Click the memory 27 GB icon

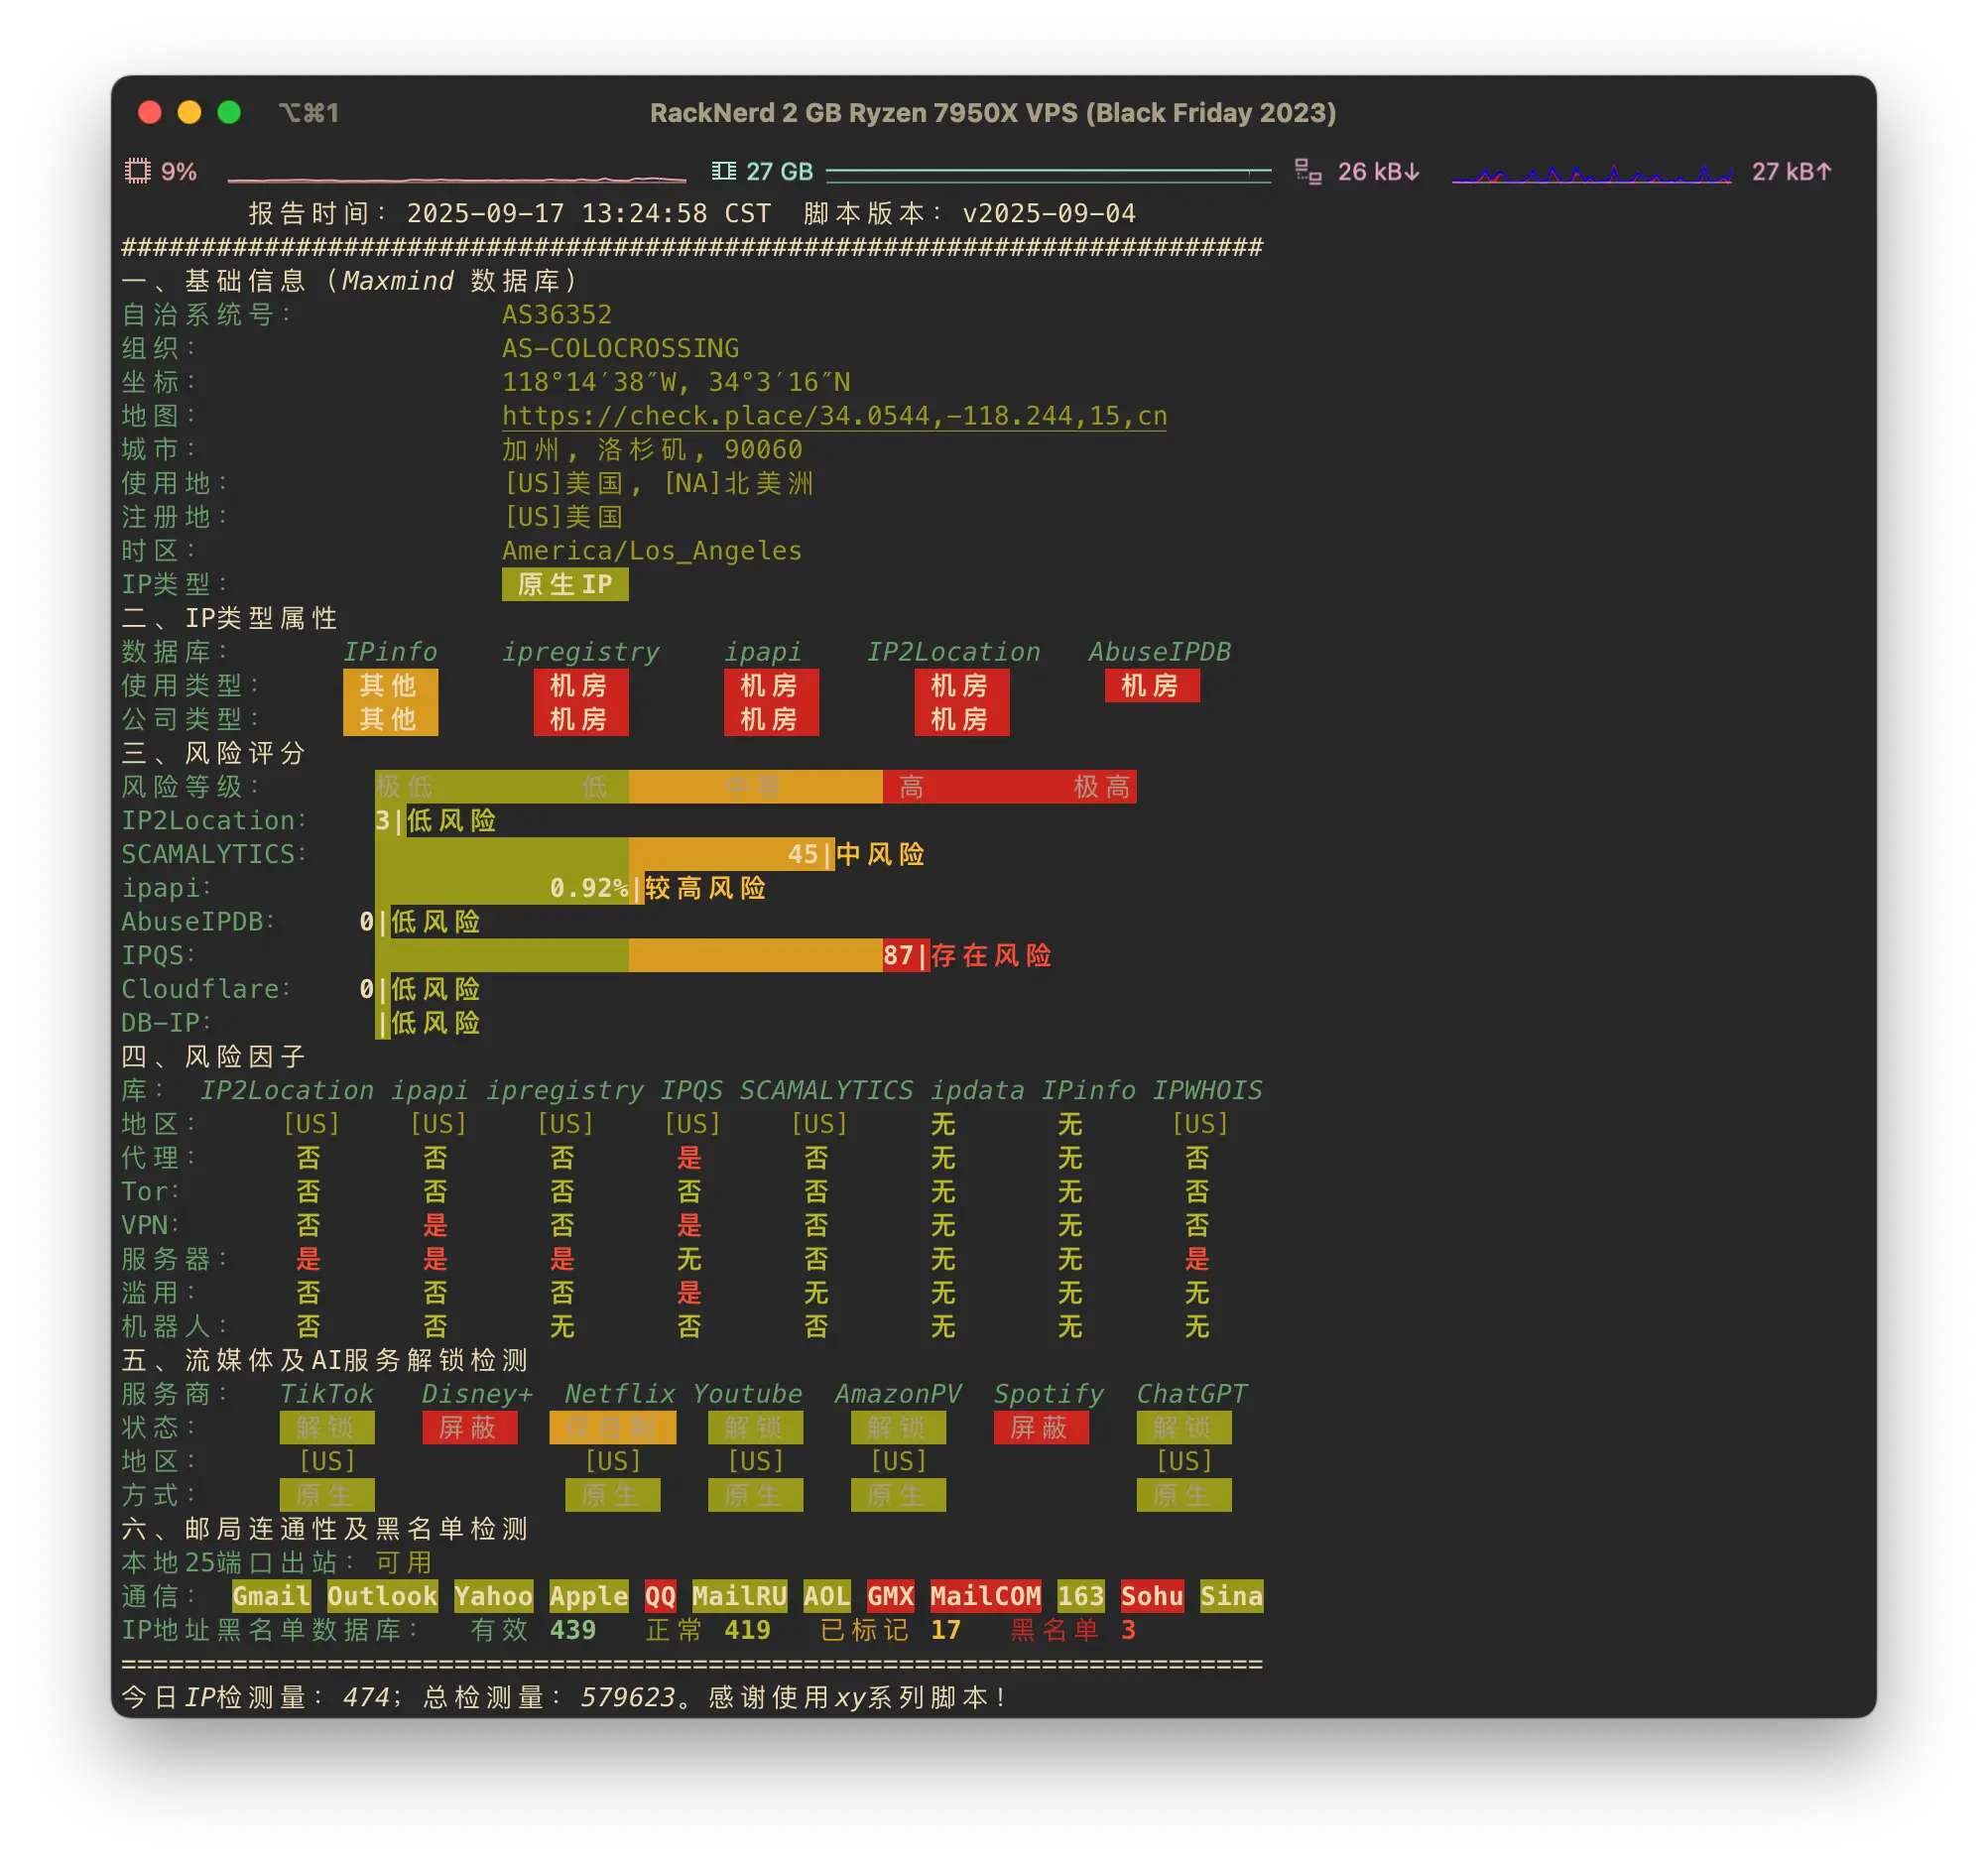pos(723,171)
